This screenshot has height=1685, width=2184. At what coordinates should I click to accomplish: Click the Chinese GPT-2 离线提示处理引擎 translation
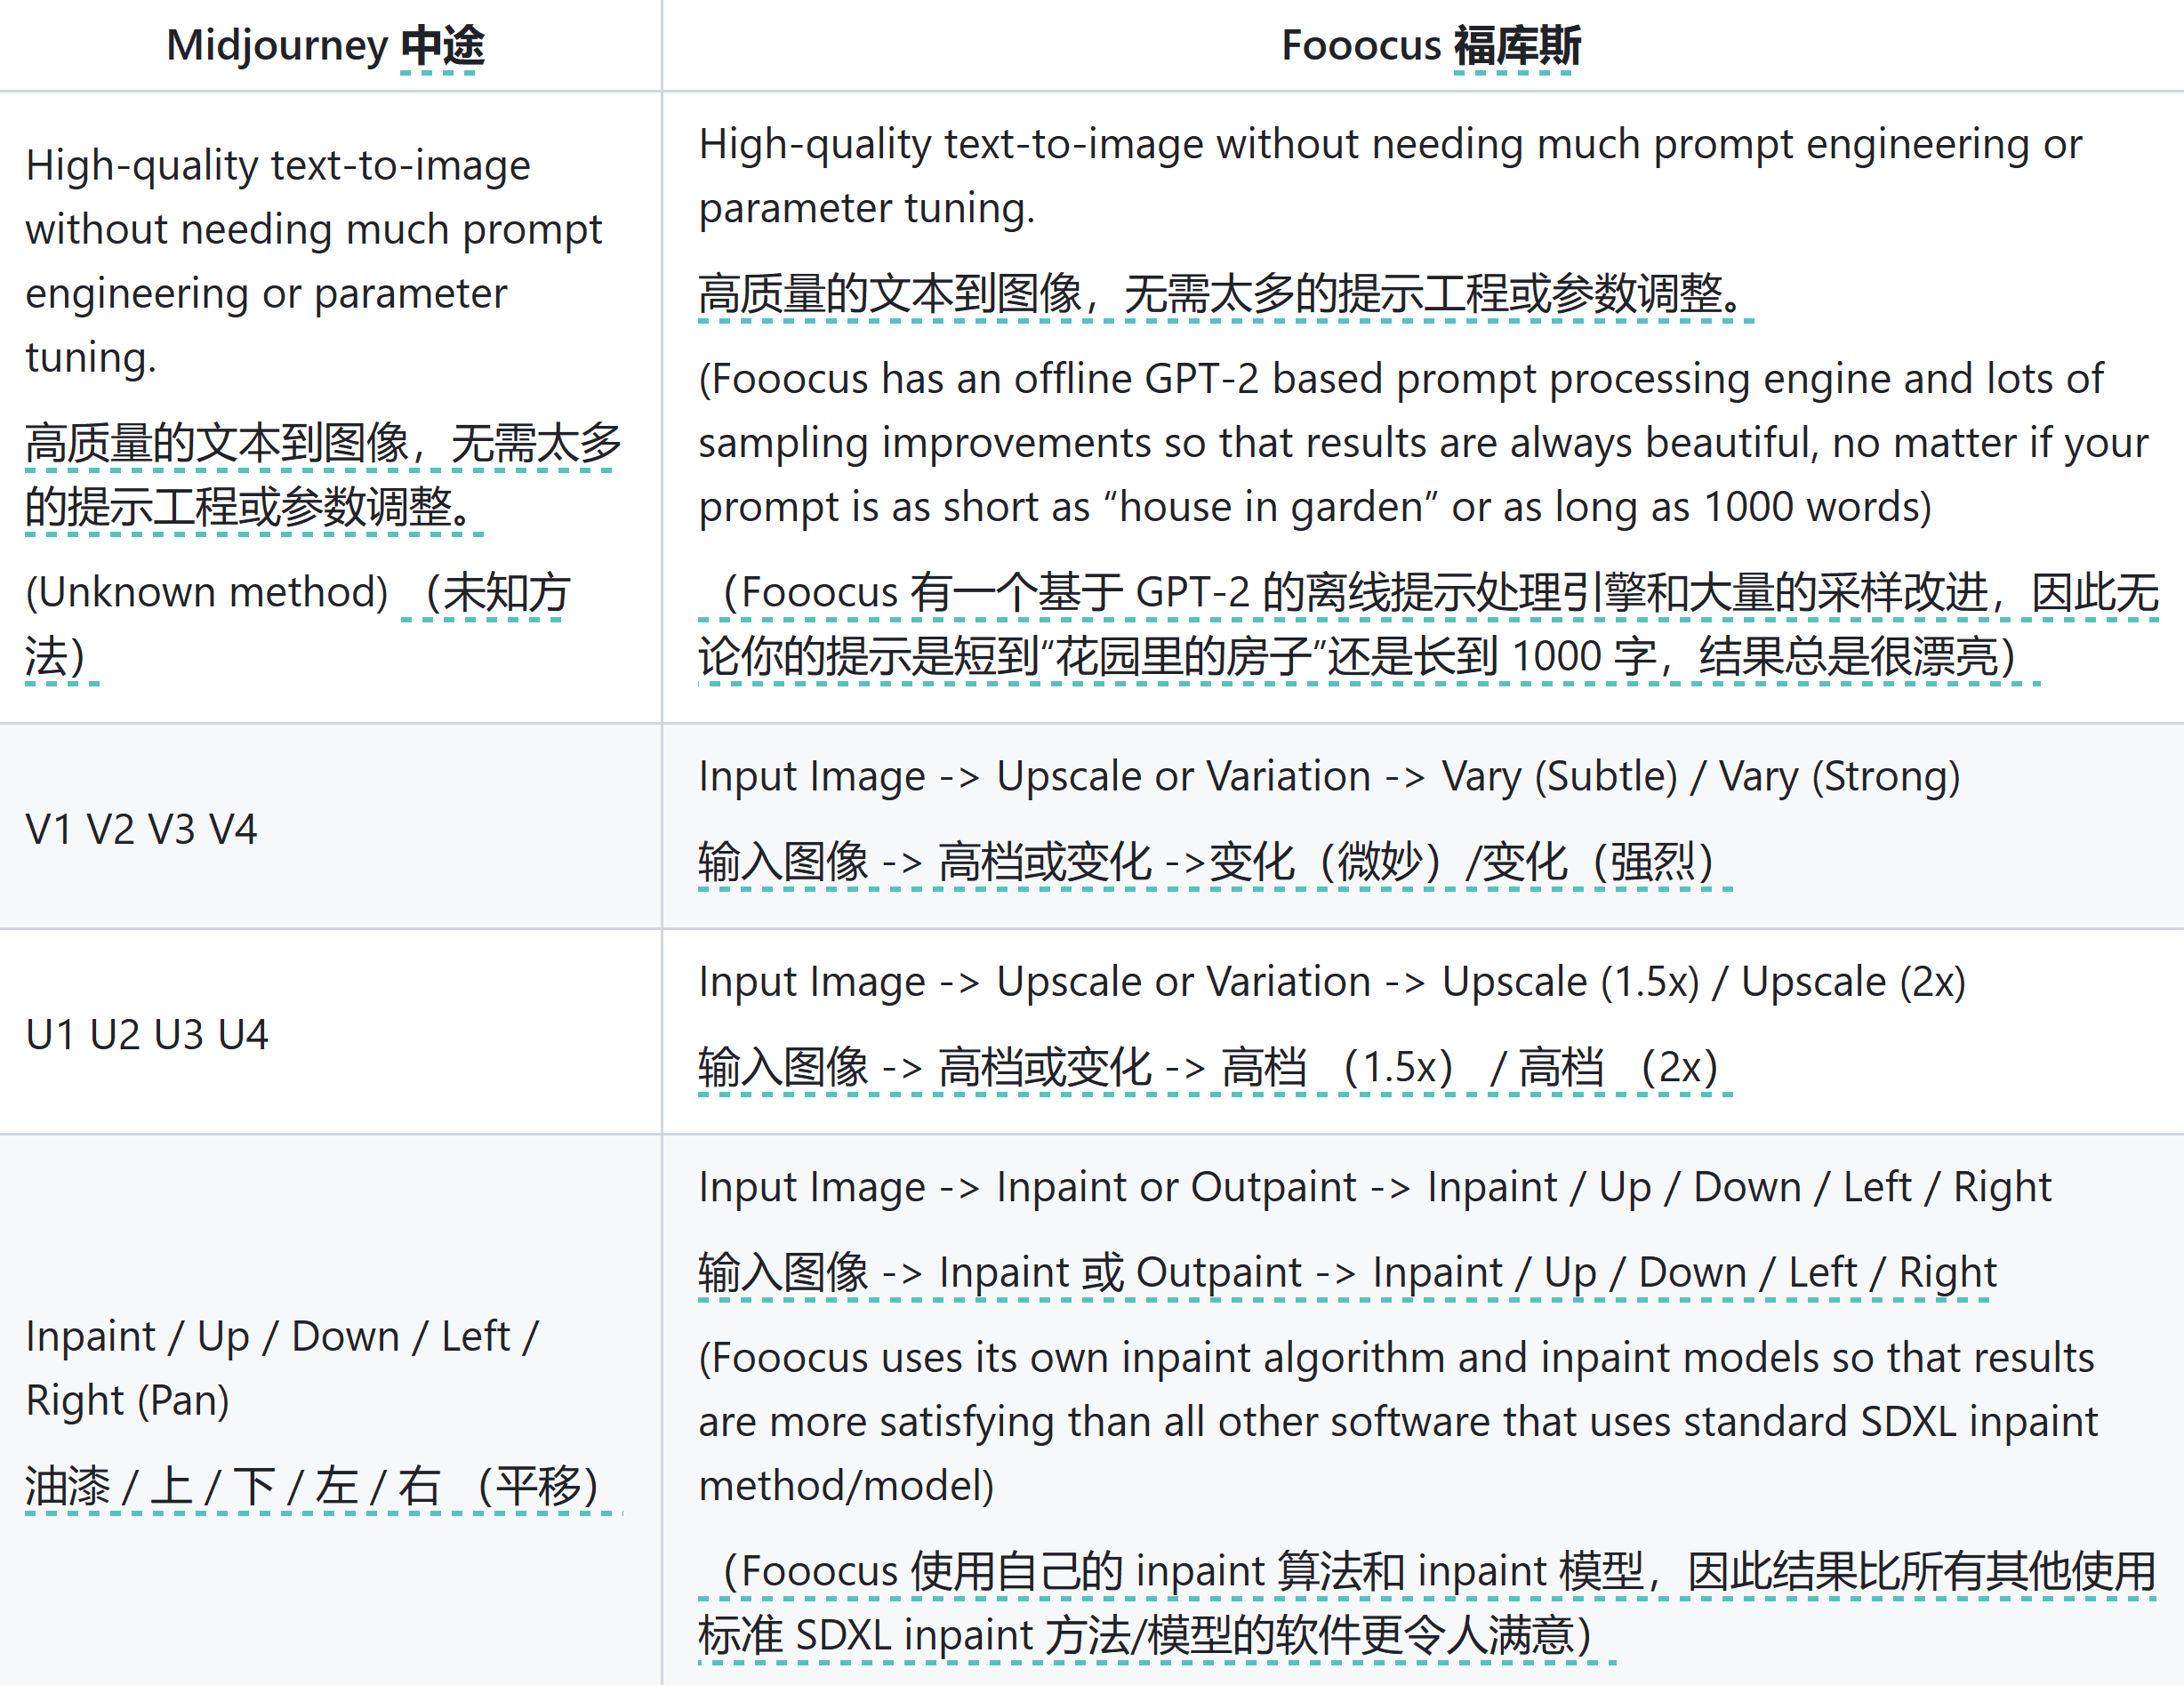click(x=1426, y=625)
